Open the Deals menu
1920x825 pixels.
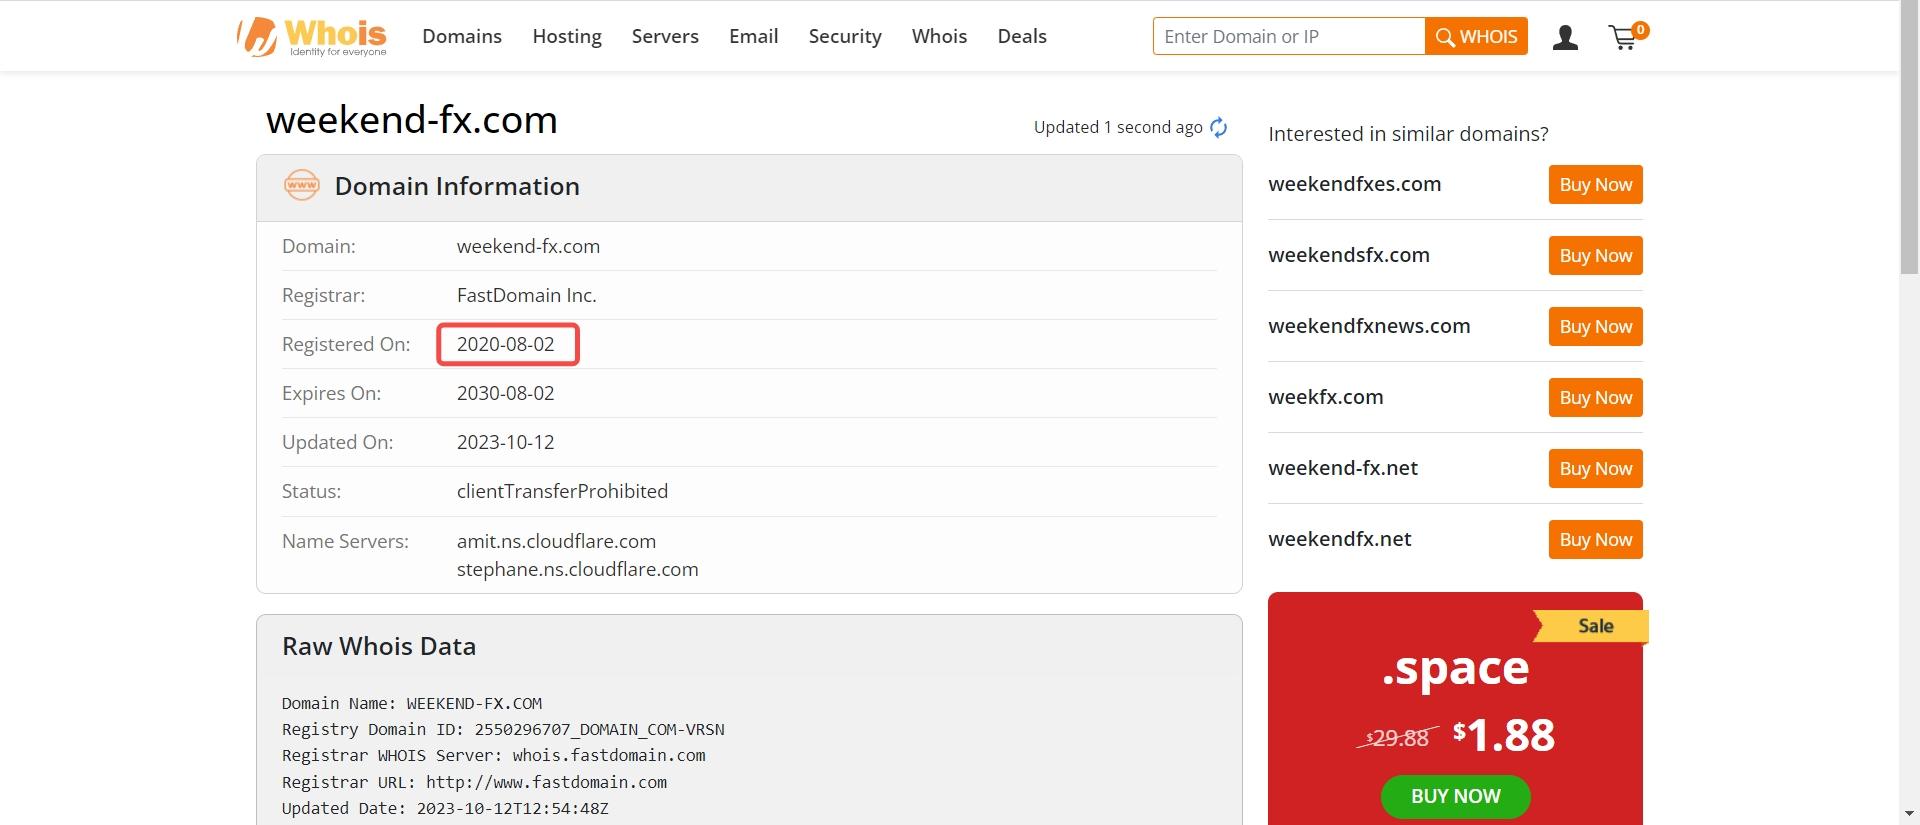point(1022,36)
